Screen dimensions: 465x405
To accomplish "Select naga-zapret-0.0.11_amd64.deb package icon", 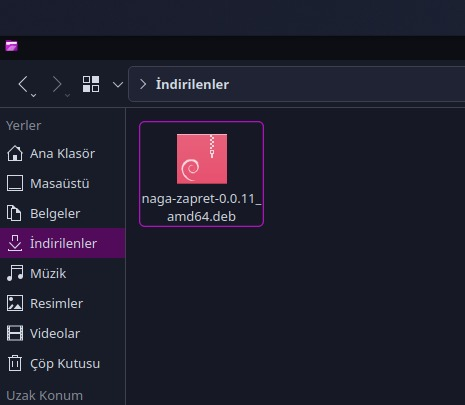I will pyautogui.click(x=202, y=159).
